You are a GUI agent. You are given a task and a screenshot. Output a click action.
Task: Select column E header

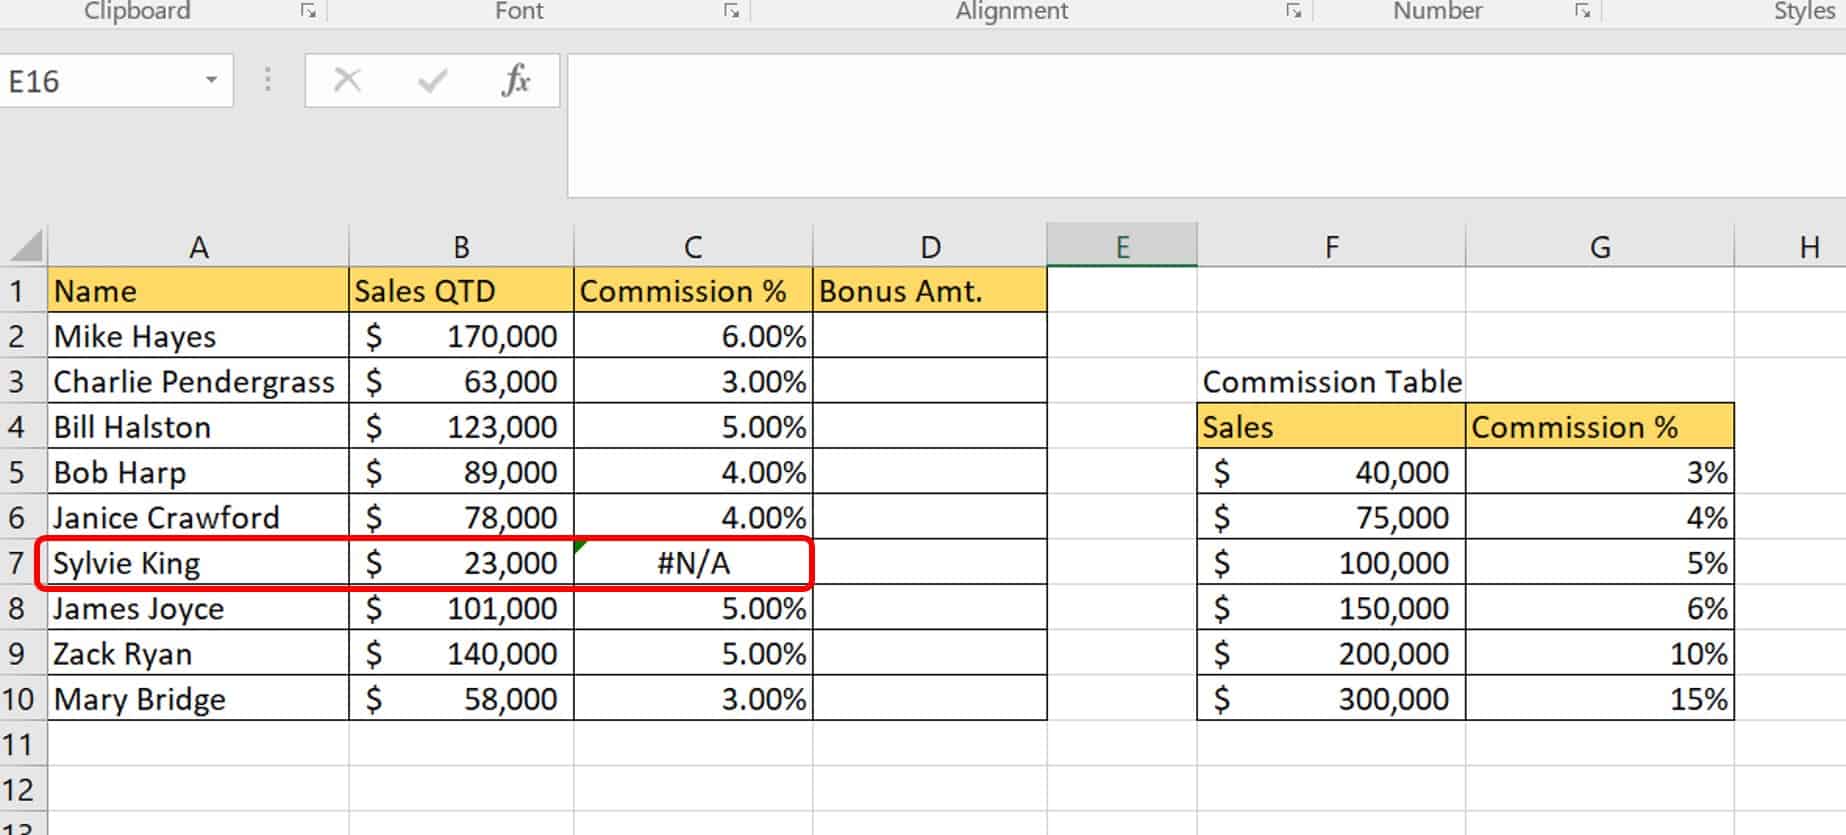tap(1122, 247)
